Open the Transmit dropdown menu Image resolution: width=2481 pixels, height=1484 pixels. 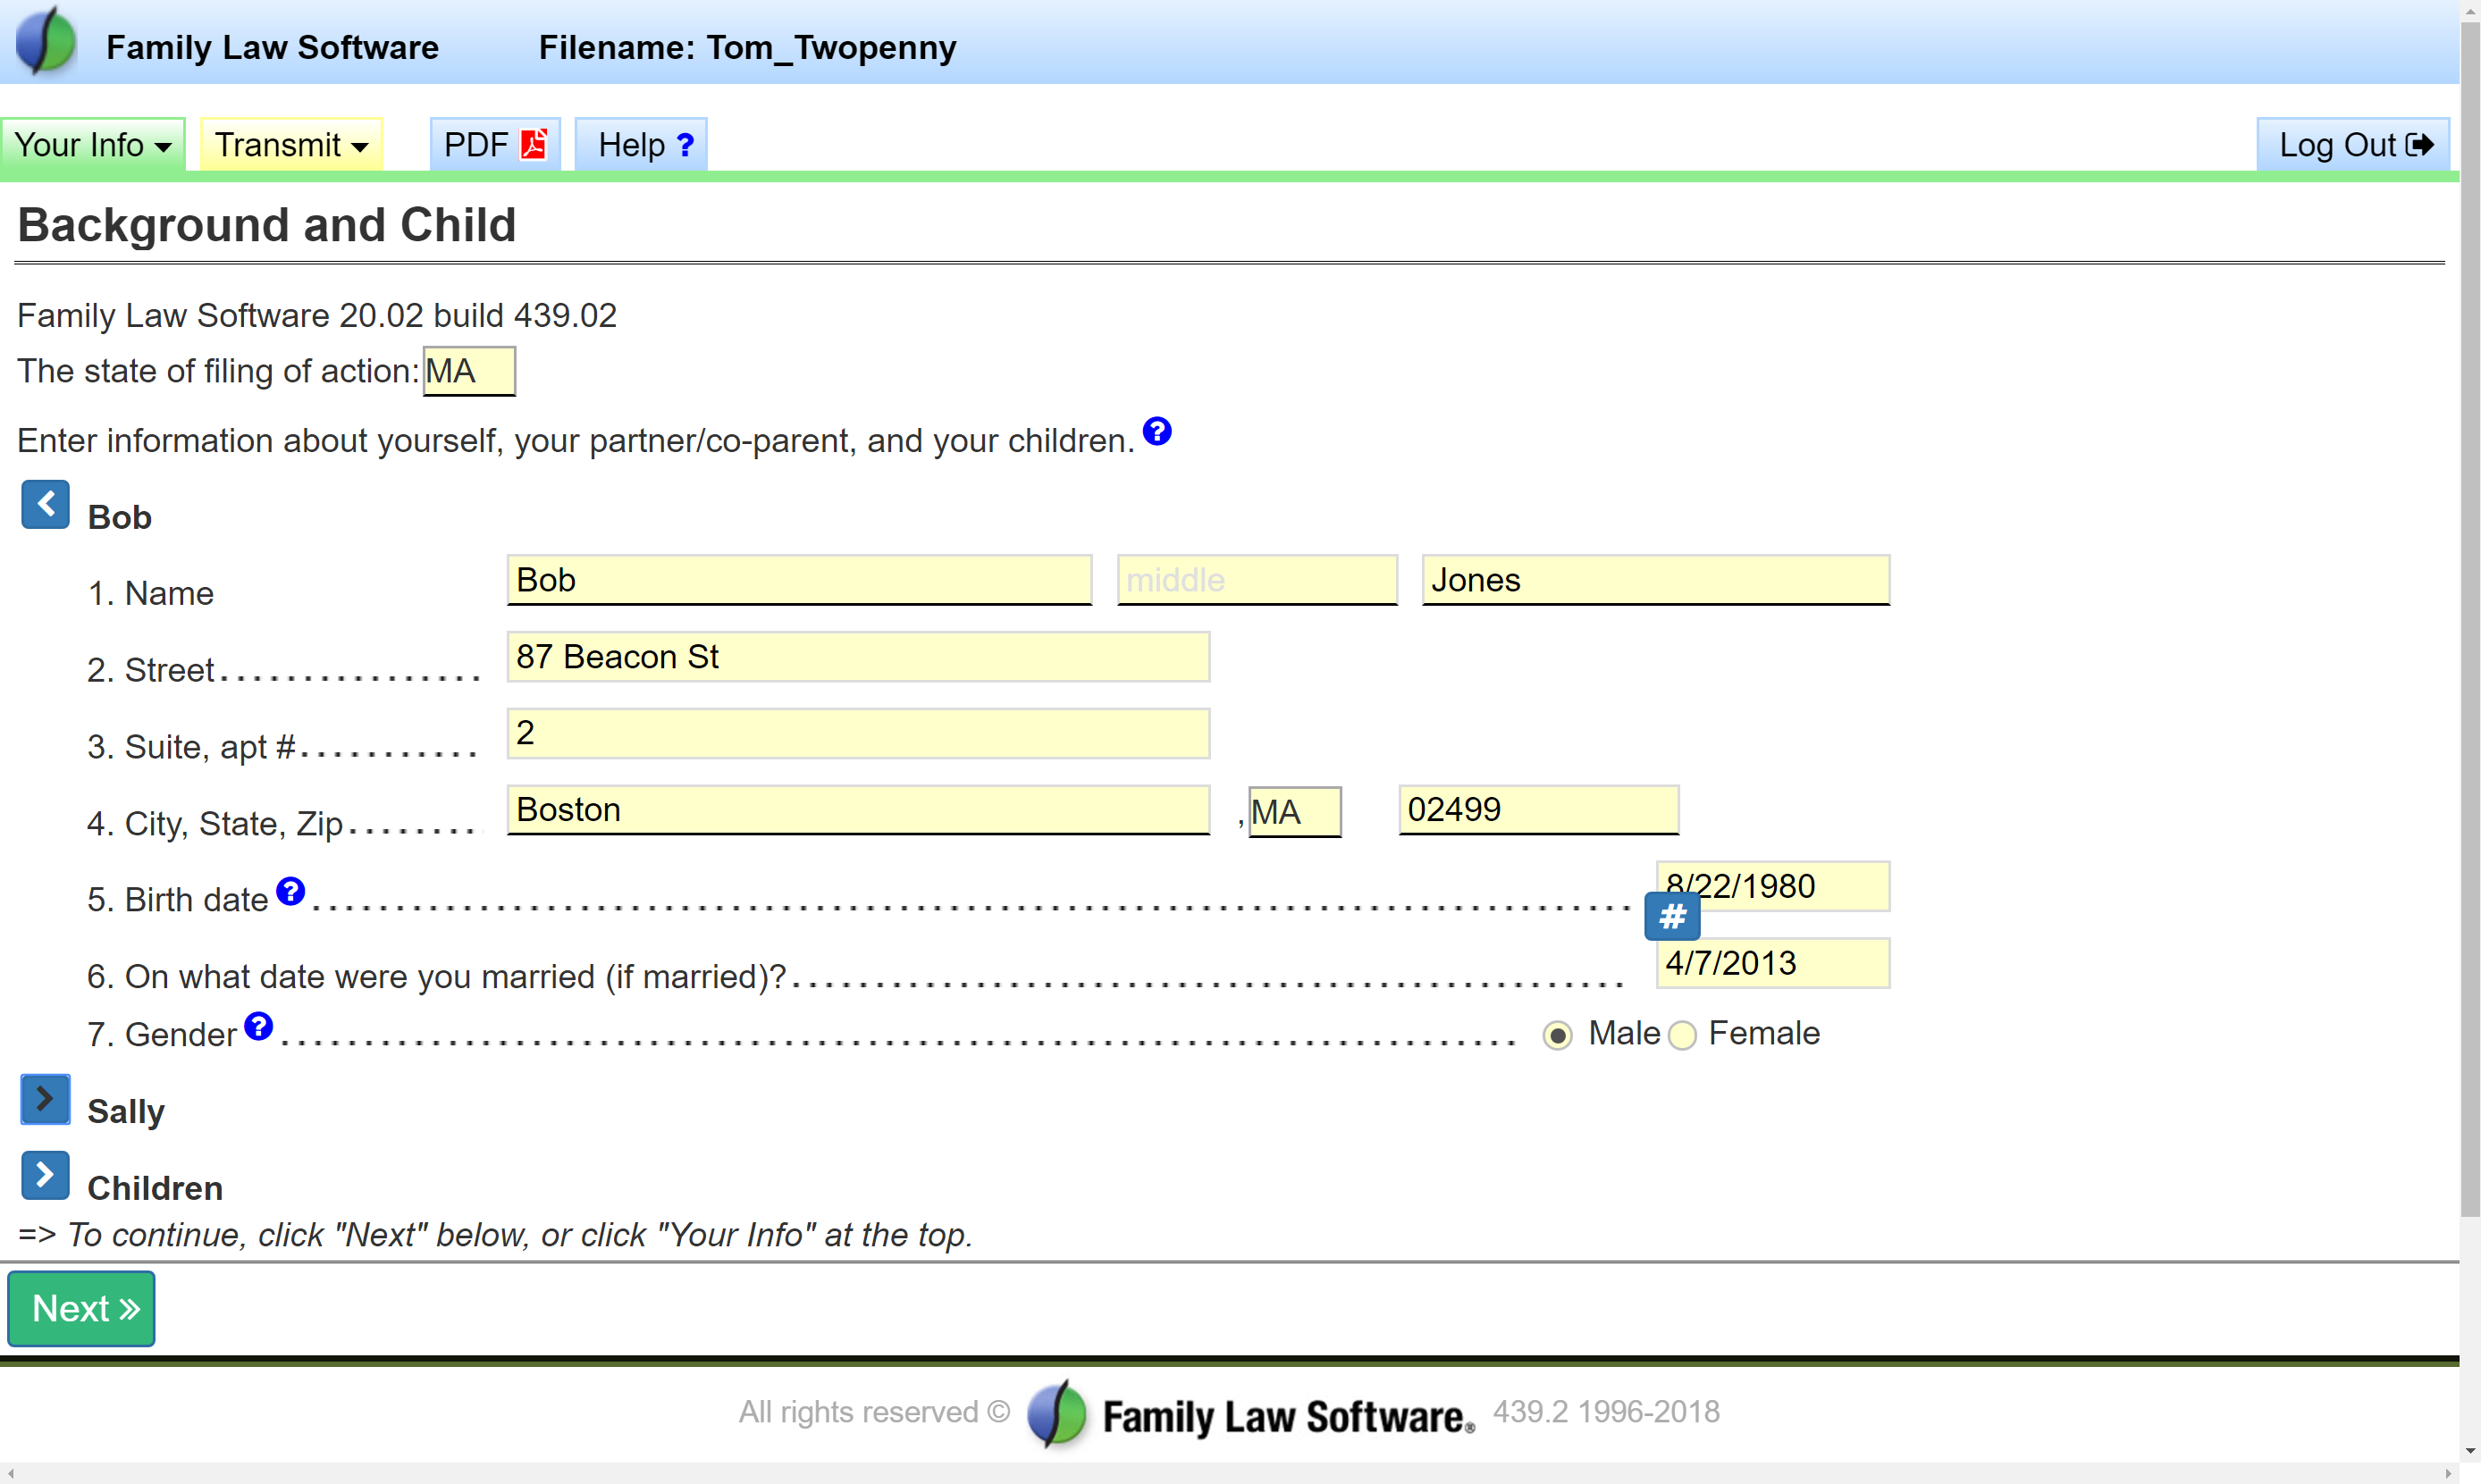pyautogui.click(x=291, y=145)
